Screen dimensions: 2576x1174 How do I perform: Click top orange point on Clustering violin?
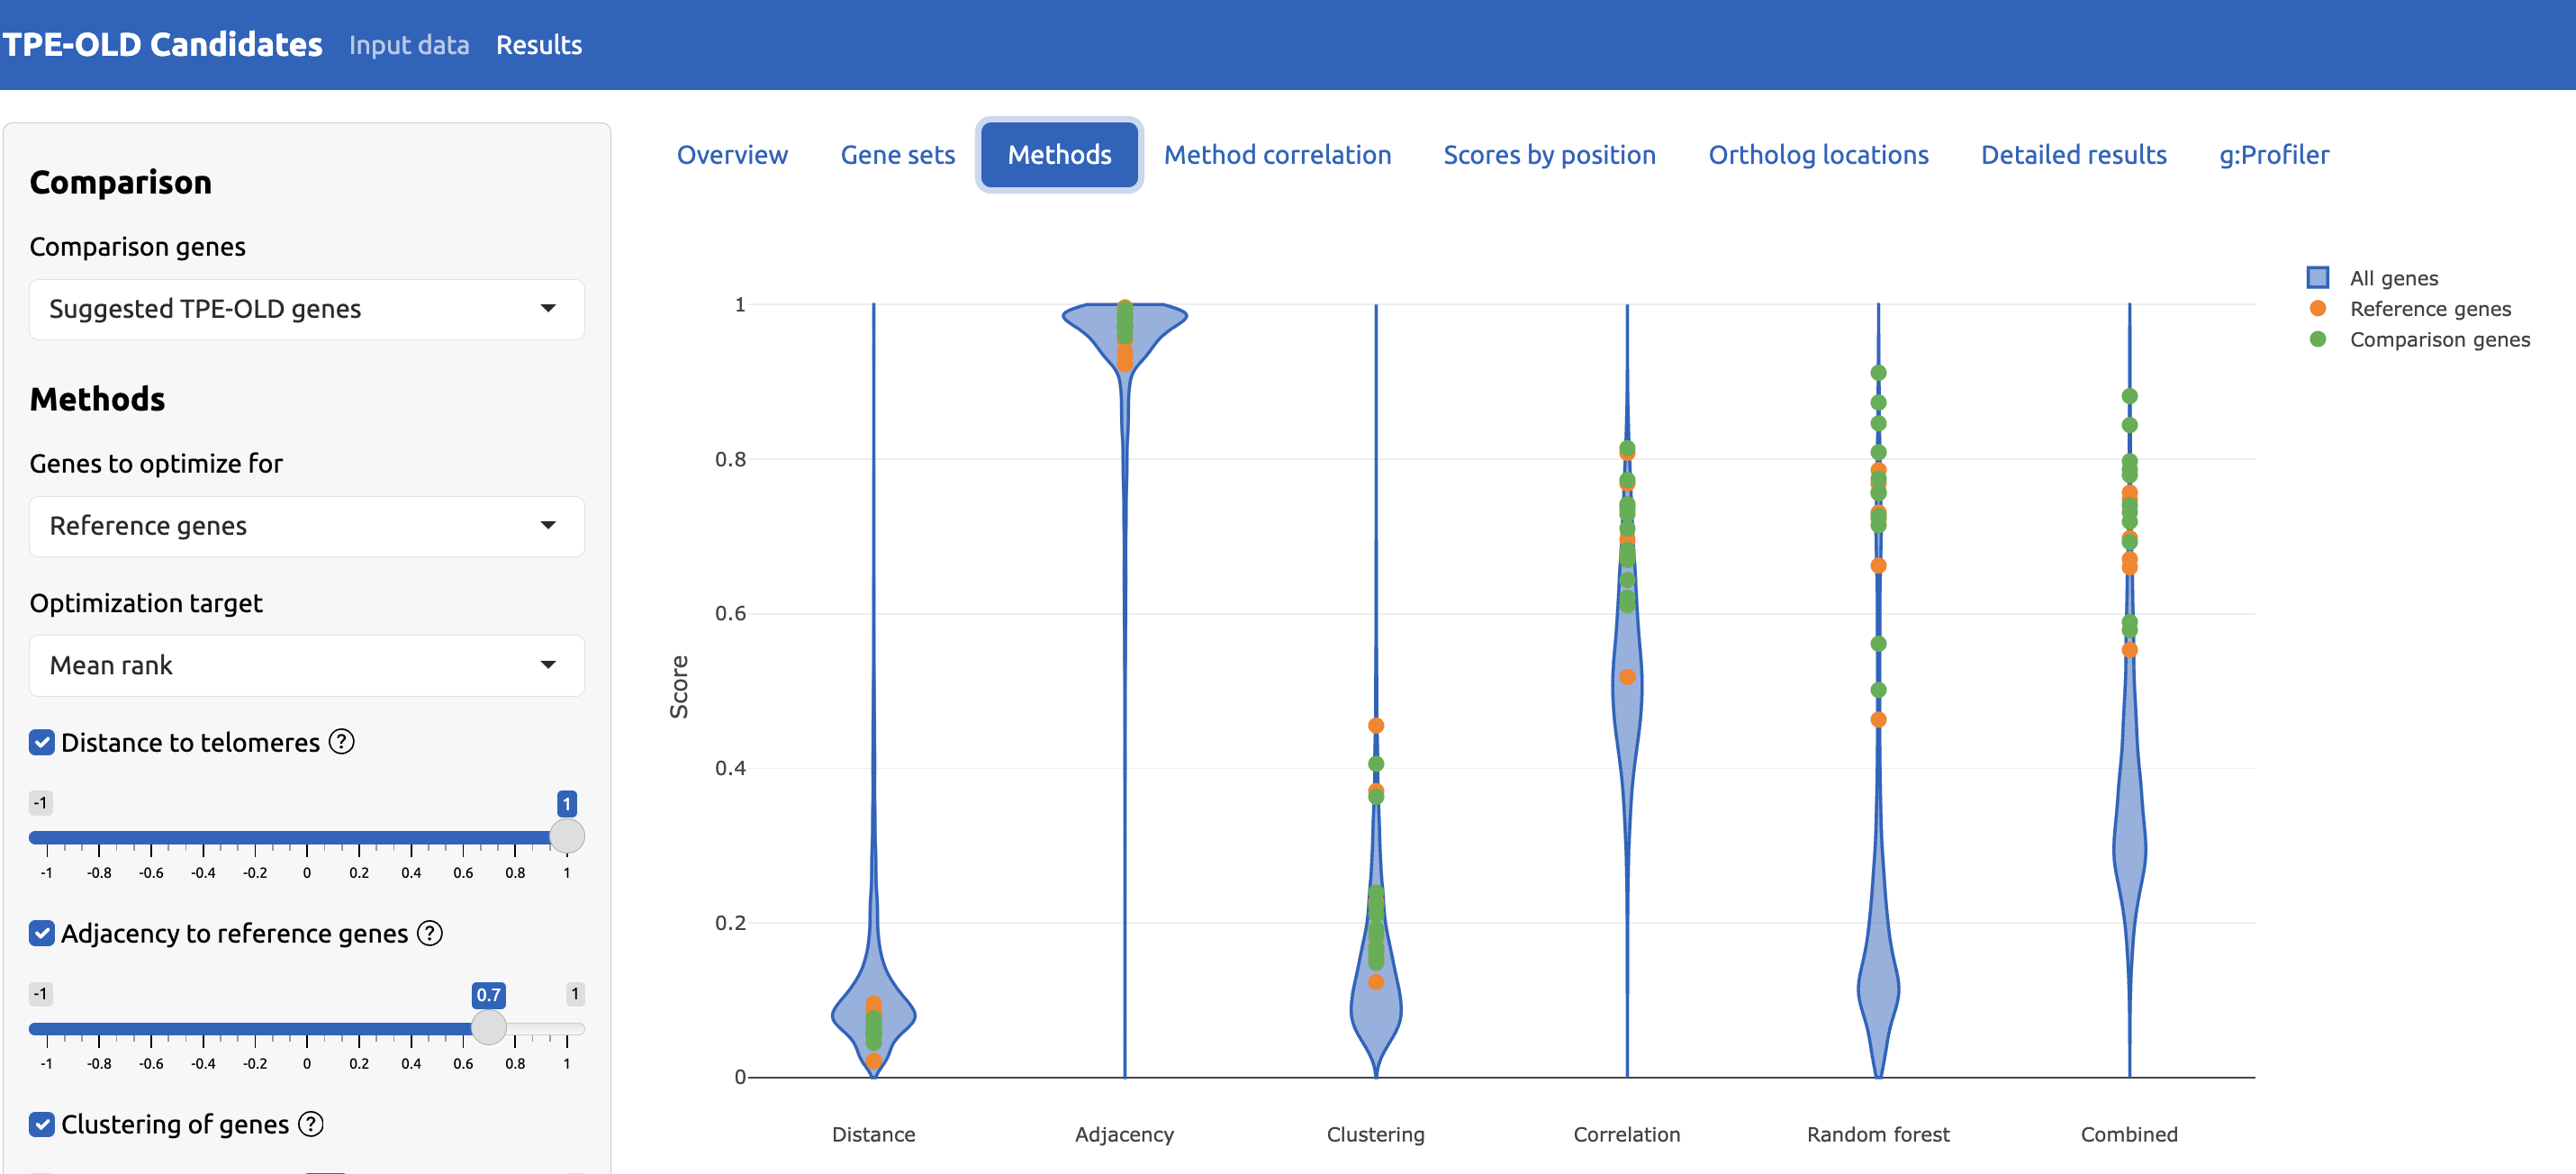[x=1376, y=725]
